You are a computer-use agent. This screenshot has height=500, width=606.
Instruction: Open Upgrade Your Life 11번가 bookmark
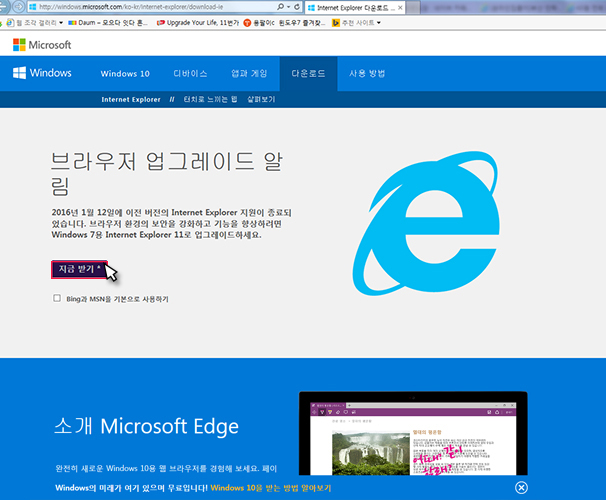[x=198, y=23]
